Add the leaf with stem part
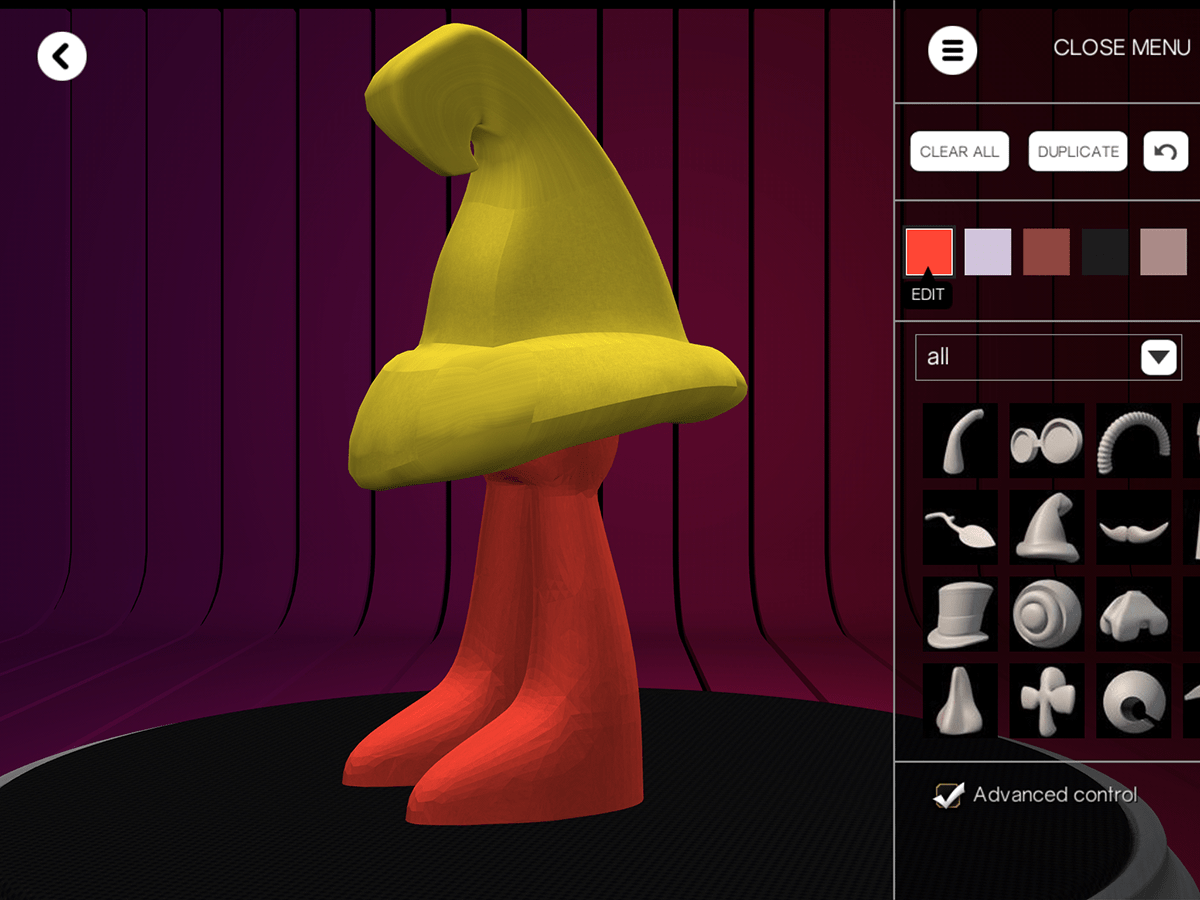 [x=960, y=527]
